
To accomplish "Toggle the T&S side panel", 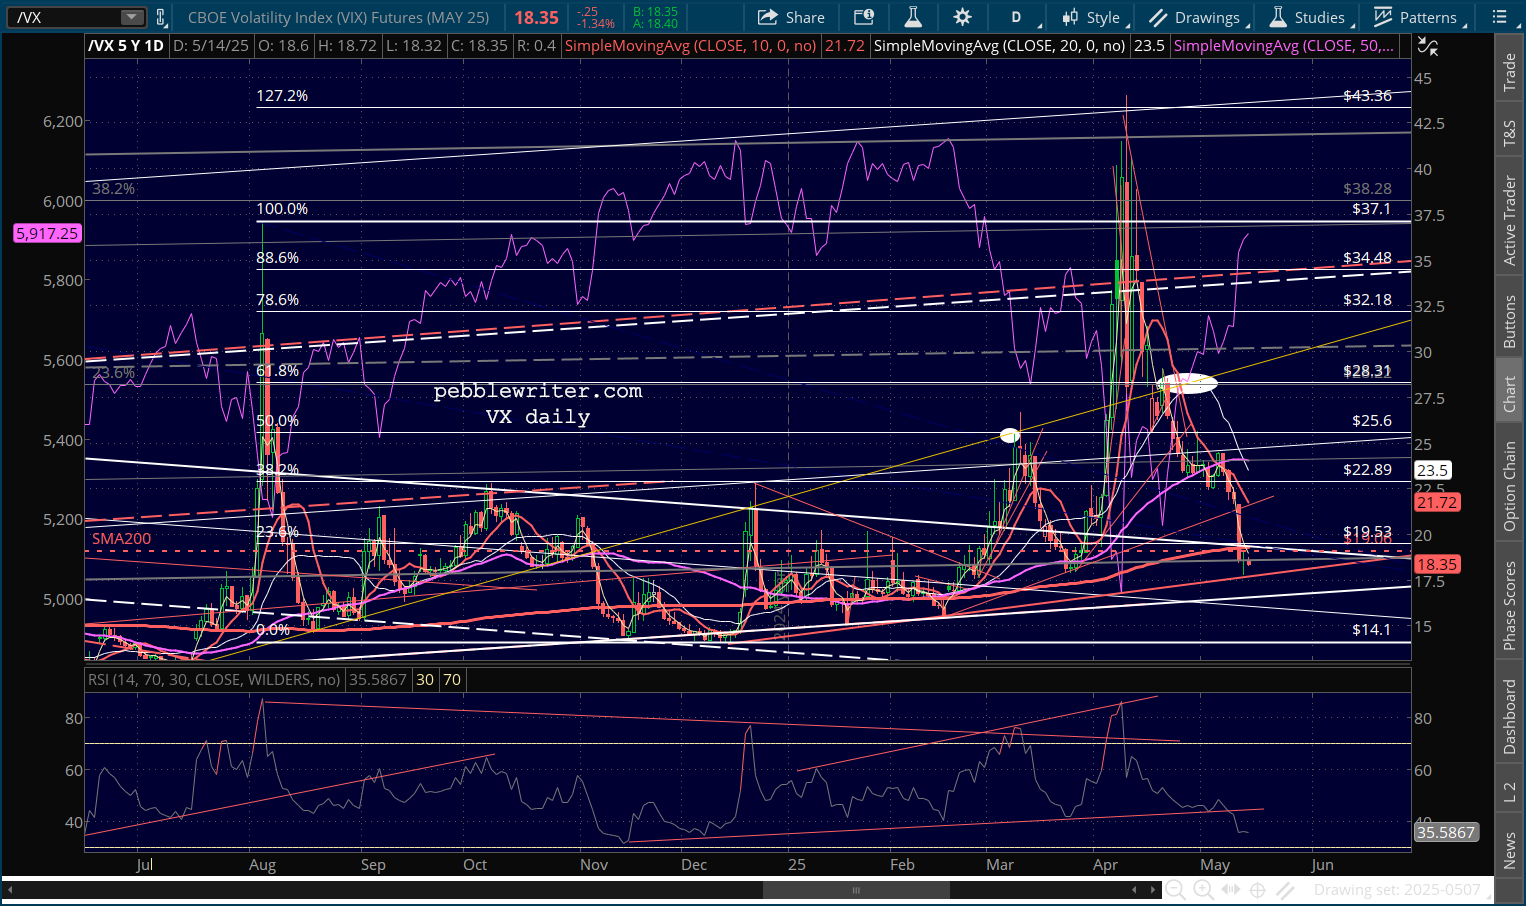I will coord(1510,132).
